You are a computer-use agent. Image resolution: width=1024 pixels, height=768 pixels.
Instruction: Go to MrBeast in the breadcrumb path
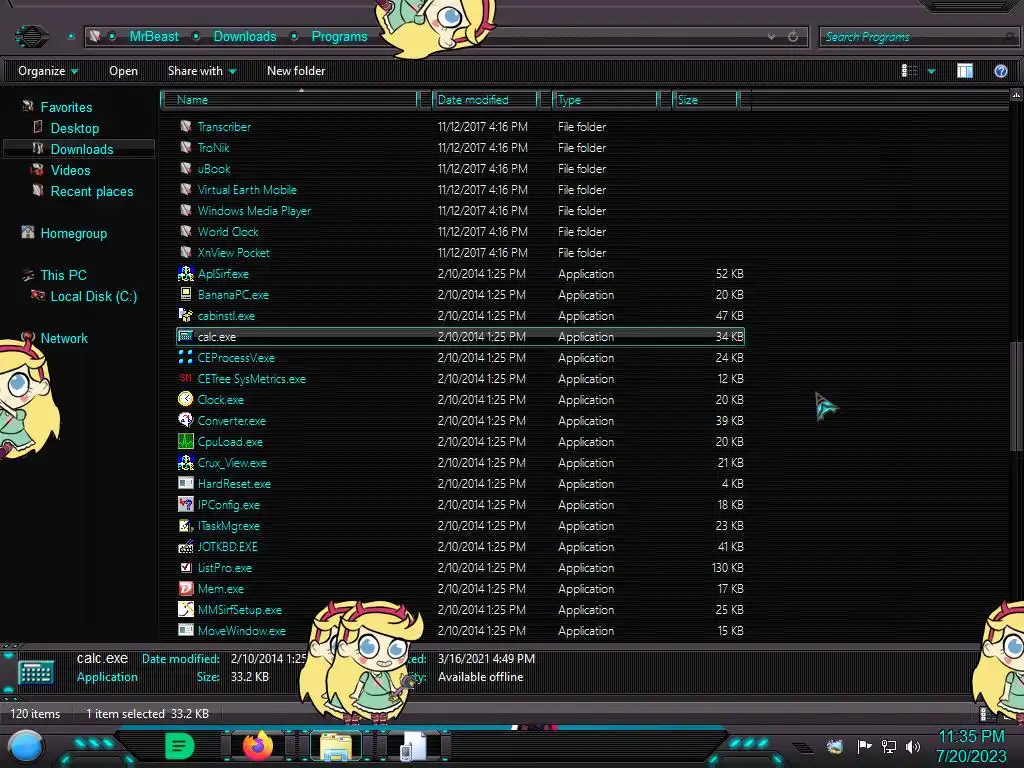point(153,37)
